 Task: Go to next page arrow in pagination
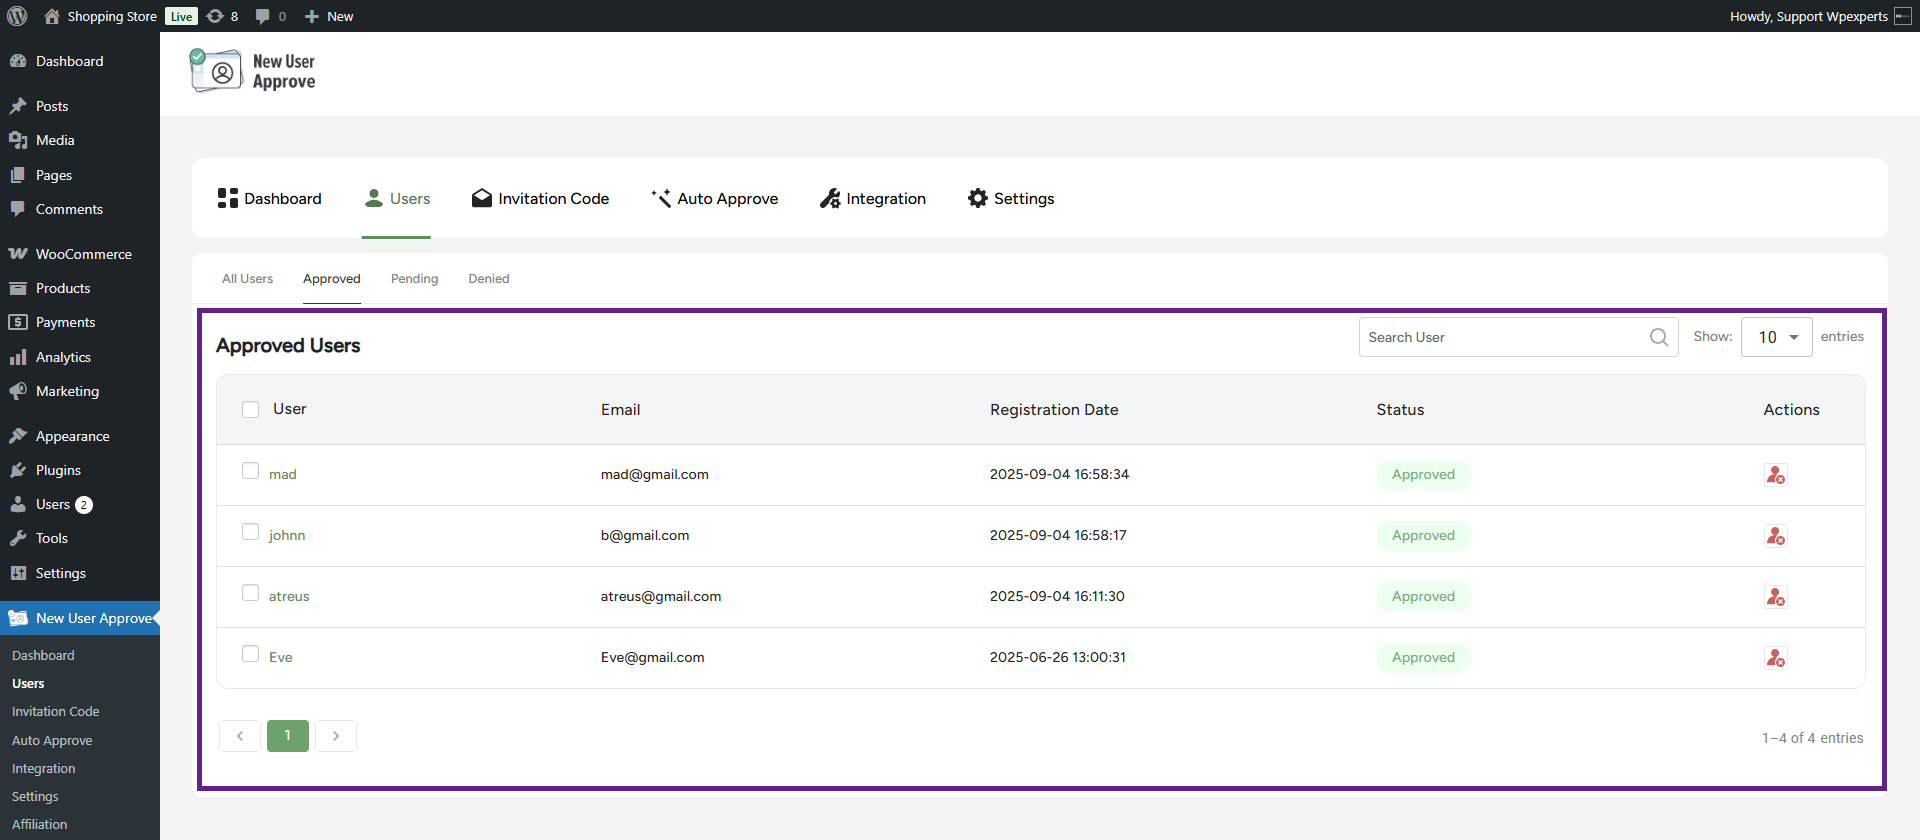[336, 736]
